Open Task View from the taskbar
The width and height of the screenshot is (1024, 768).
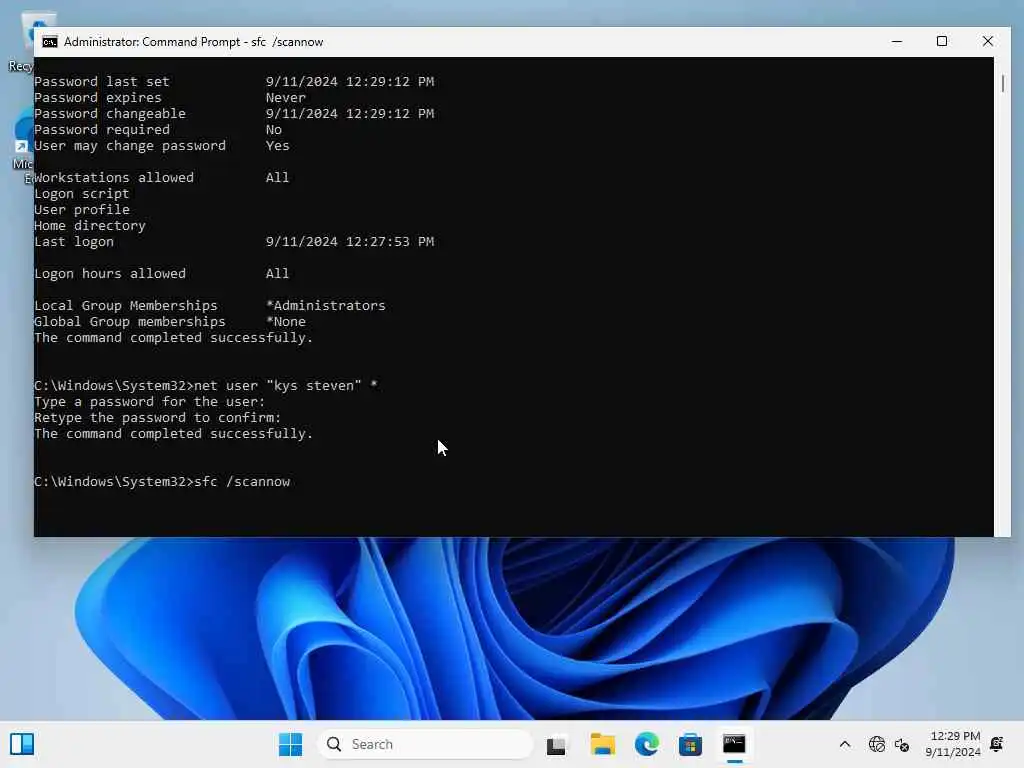[x=556, y=744]
